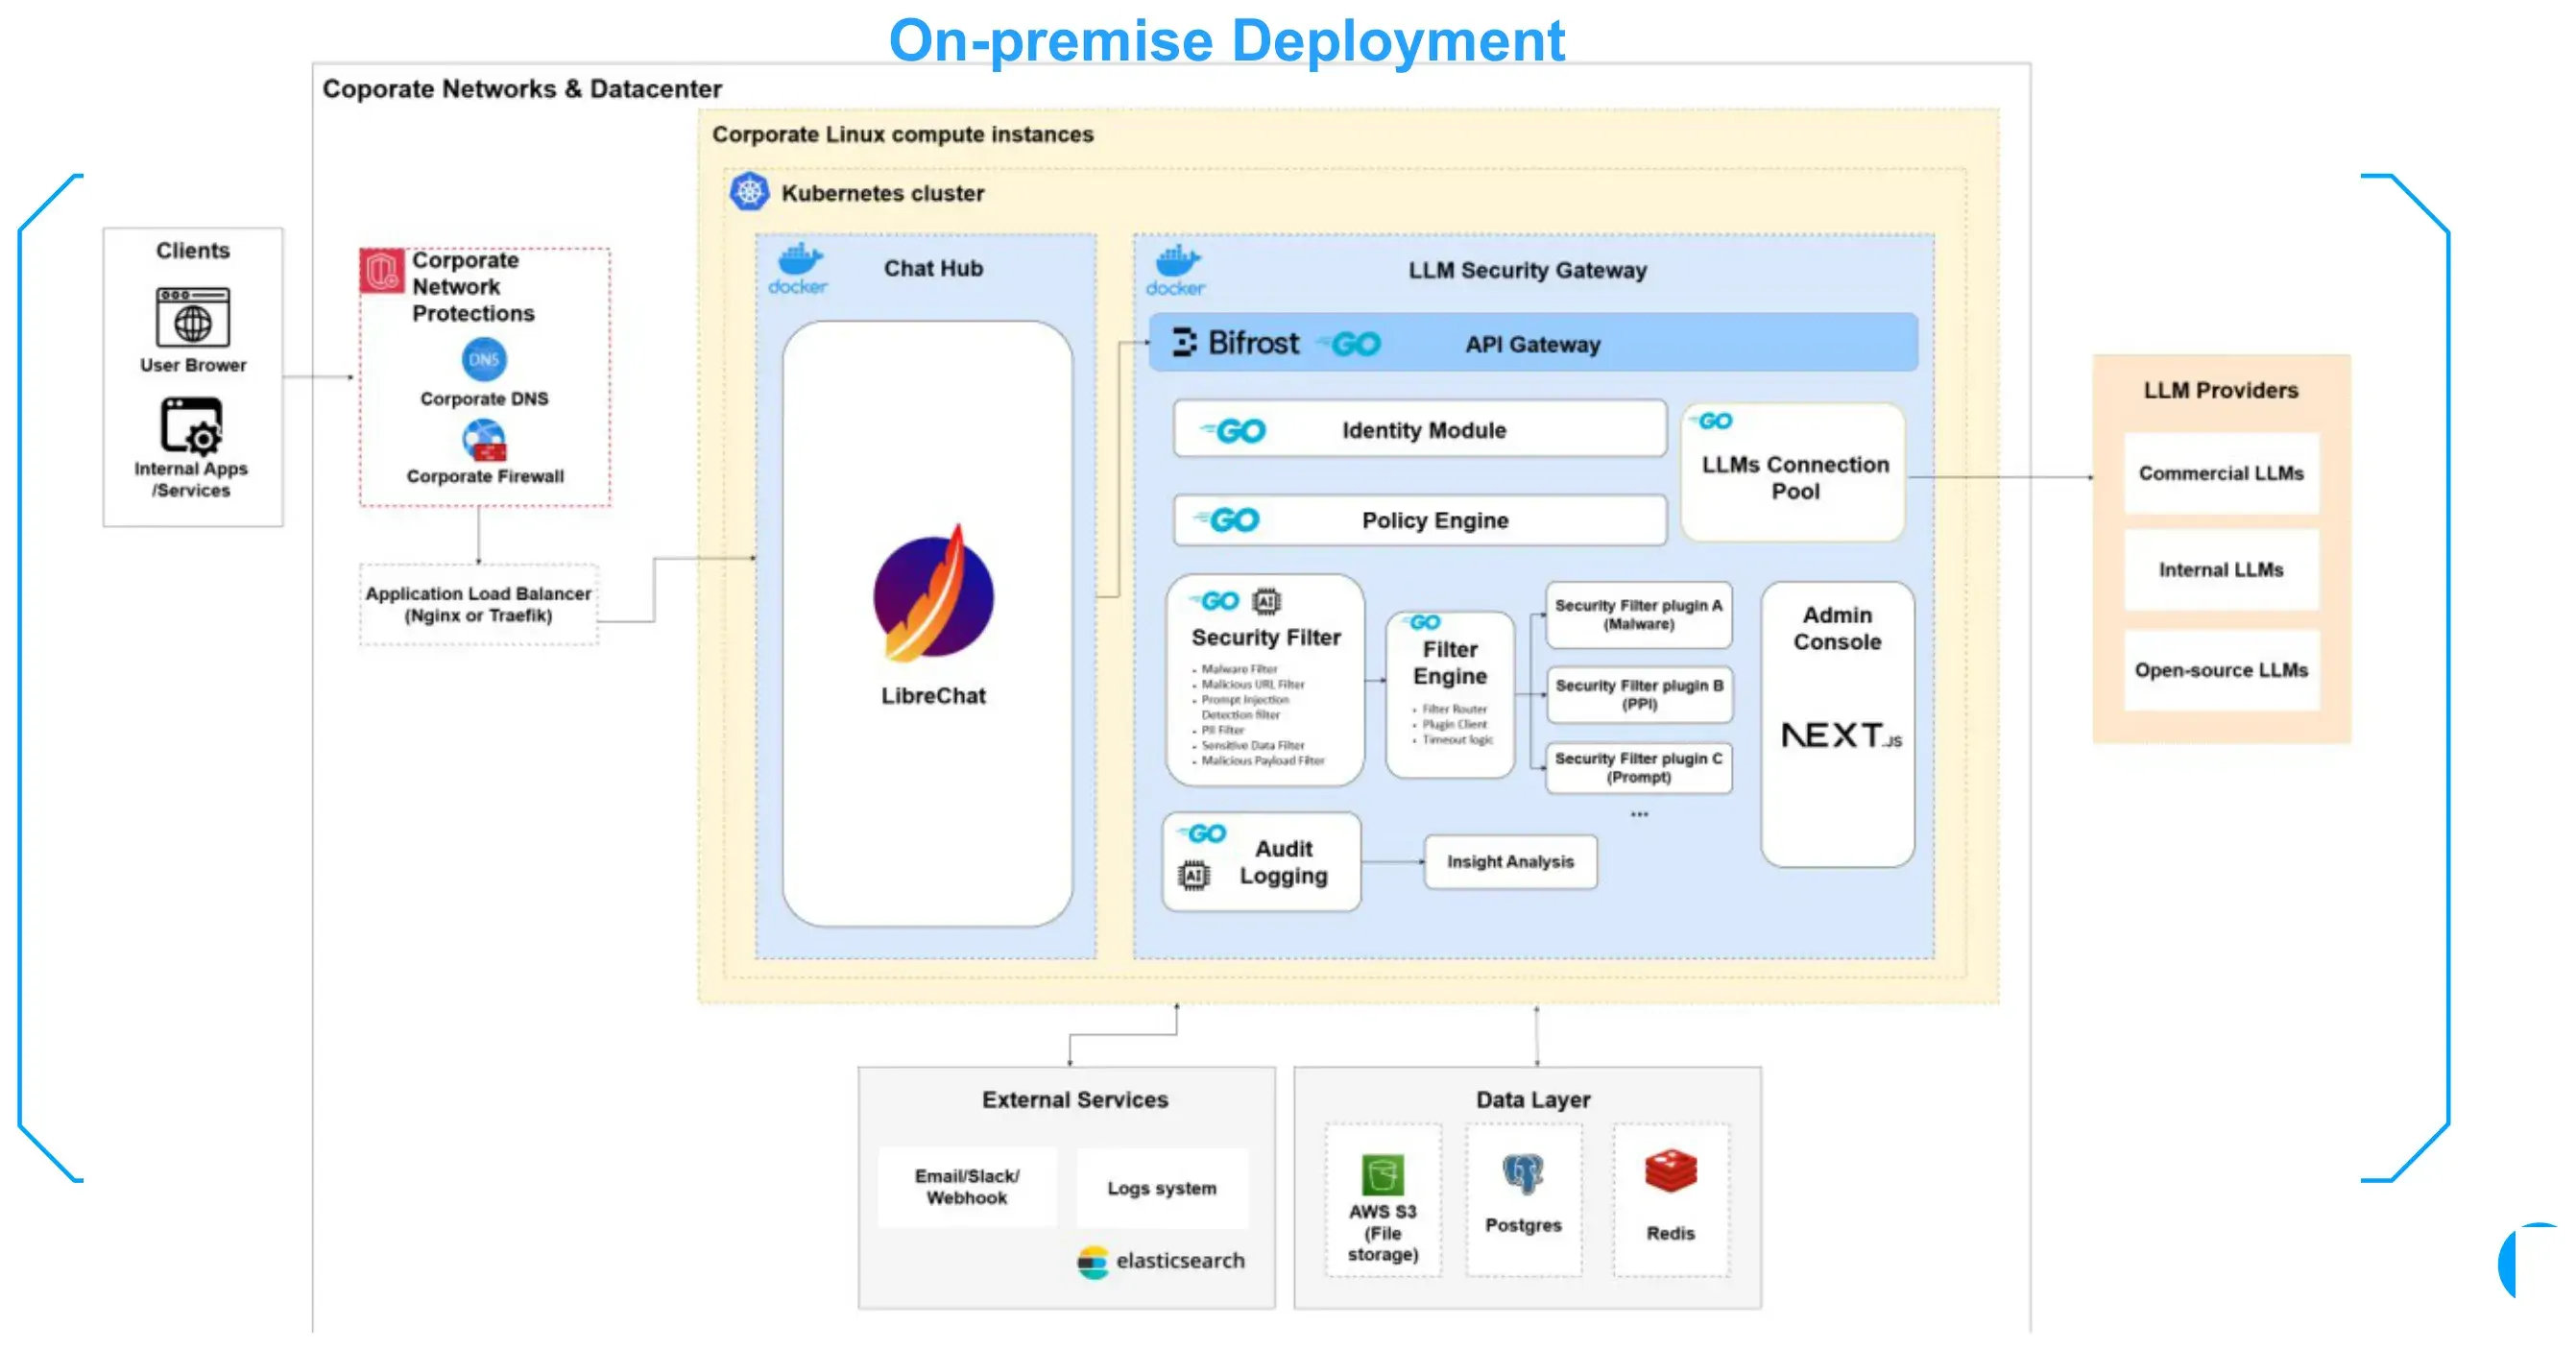This screenshot has height=1350, width=2576.
Task: Select the Commercial LLMs box
Action: click(x=2221, y=473)
